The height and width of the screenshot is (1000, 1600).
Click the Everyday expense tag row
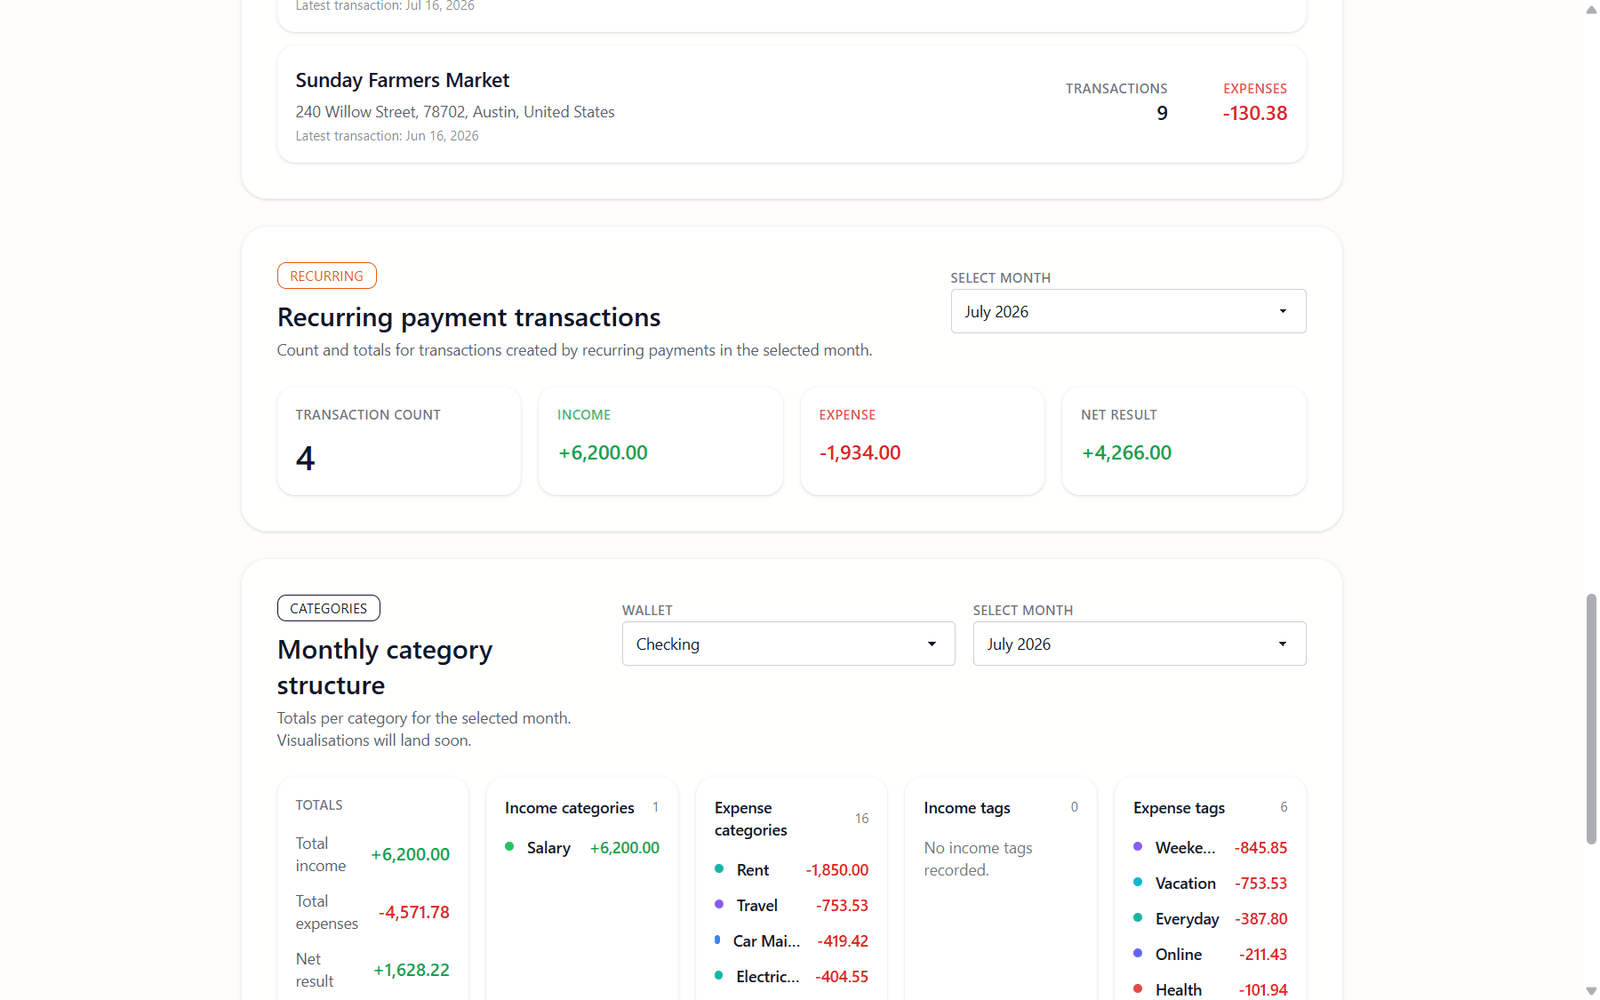(x=1210, y=919)
